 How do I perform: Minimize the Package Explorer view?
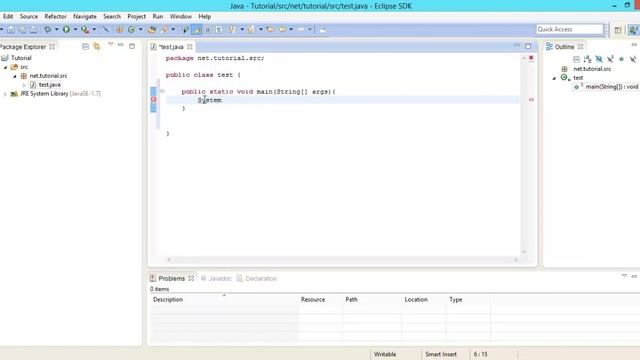121,45
